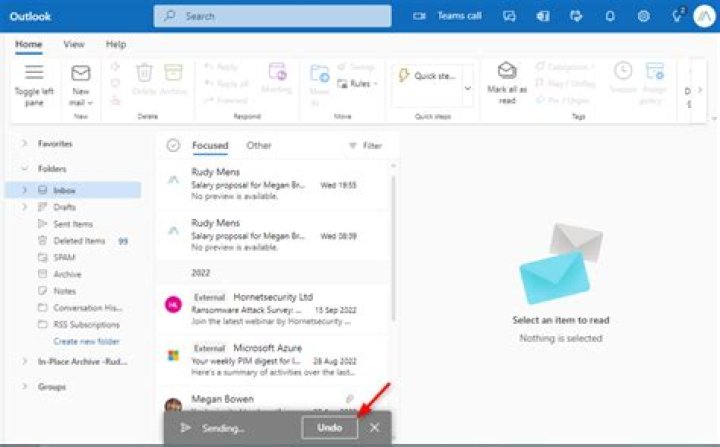Screen dimensions: 720x447
Task: Open the Hornetsecurity Ltd email
Action: tap(274, 309)
